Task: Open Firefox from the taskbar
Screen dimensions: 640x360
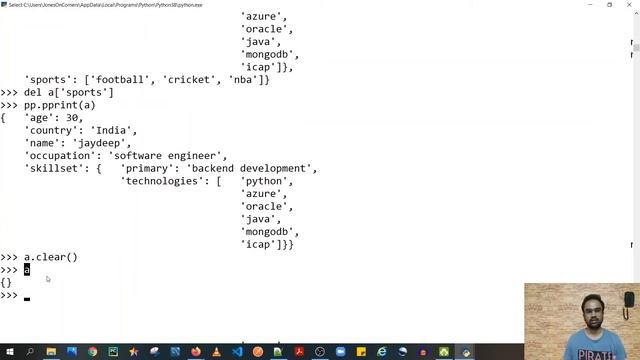Action: [196, 351]
